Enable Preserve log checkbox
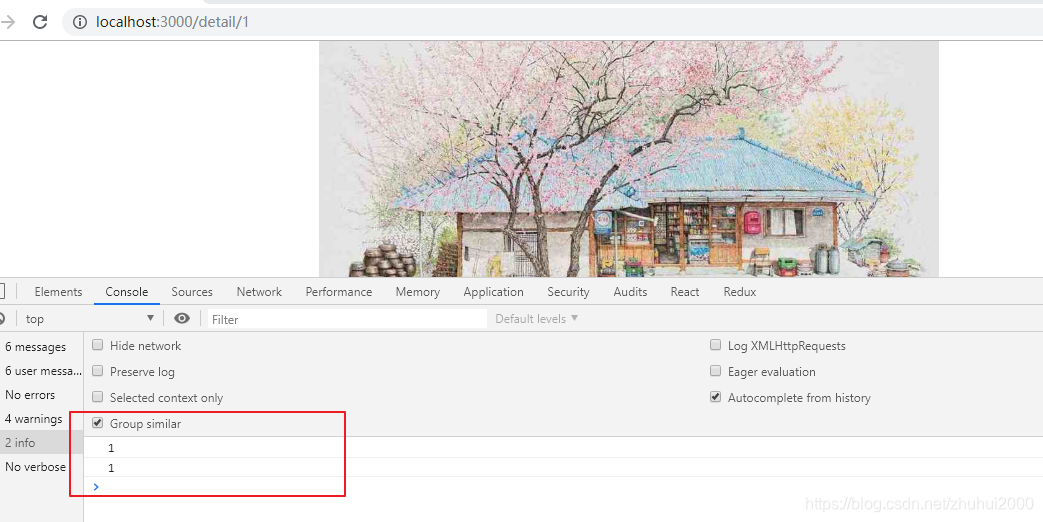 point(98,371)
